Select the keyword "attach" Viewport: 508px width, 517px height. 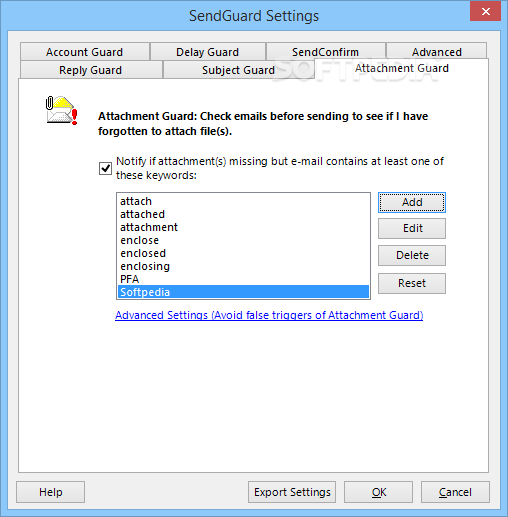(243, 201)
